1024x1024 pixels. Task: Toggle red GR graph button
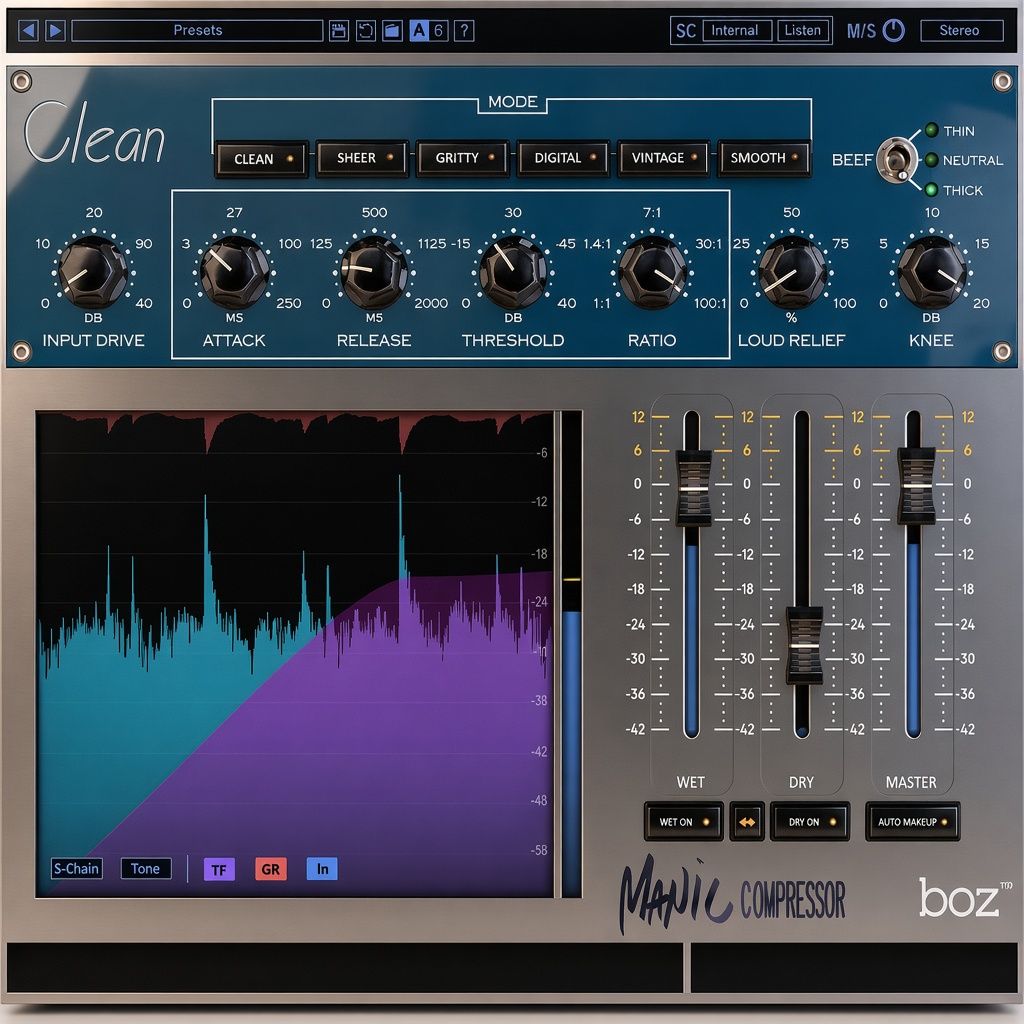[x=270, y=869]
